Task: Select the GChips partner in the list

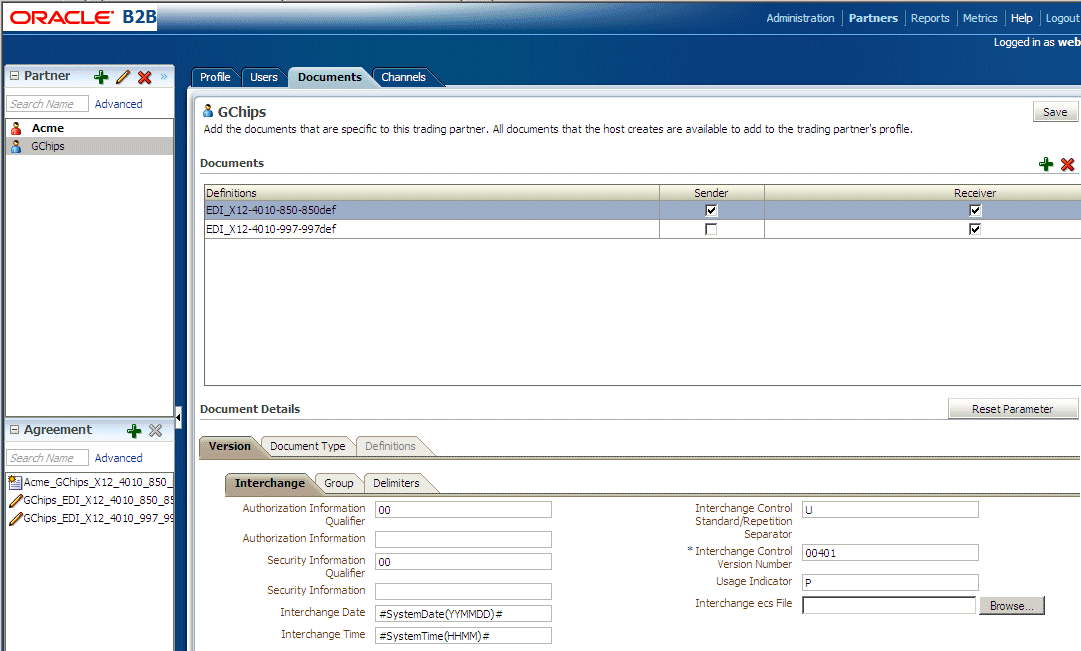Action: 90,146
